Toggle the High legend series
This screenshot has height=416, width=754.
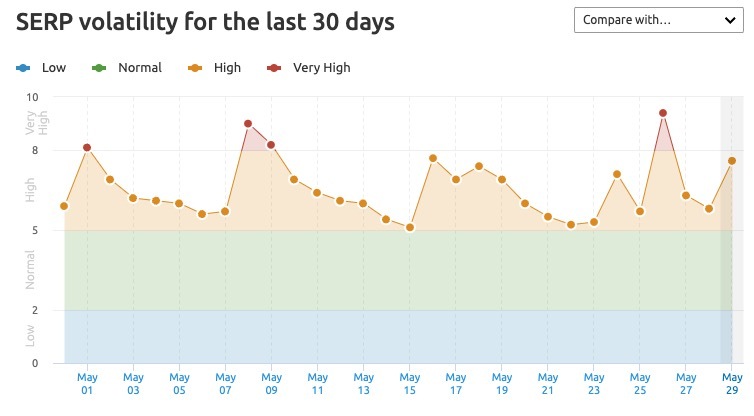pyautogui.click(x=214, y=68)
